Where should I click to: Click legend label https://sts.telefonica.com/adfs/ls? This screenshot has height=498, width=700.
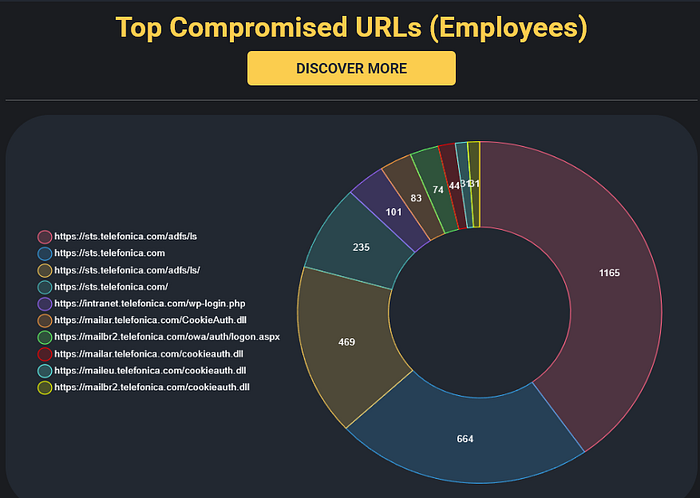[x=125, y=237]
